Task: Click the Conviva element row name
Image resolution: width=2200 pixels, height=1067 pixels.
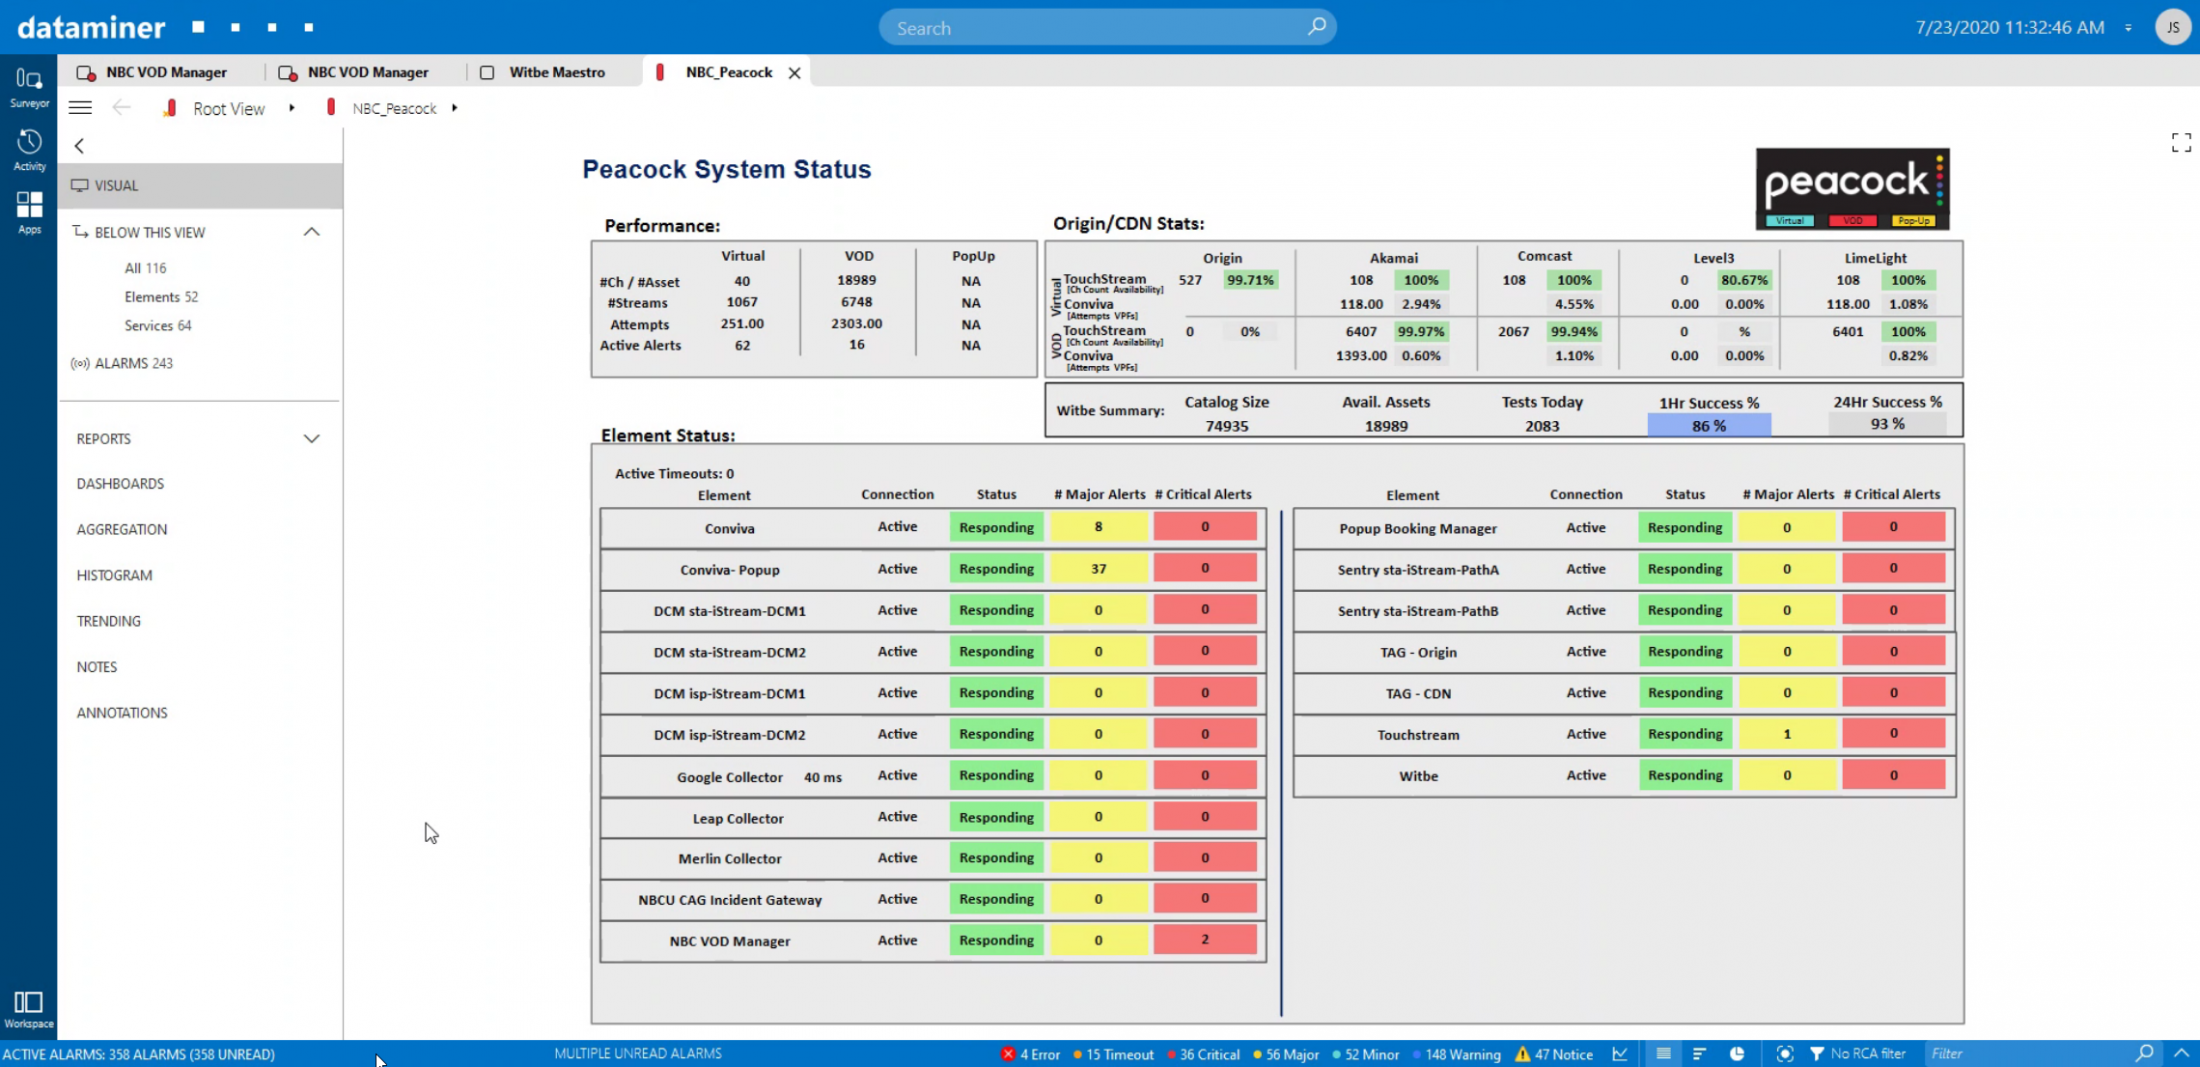Action: pos(729,529)
